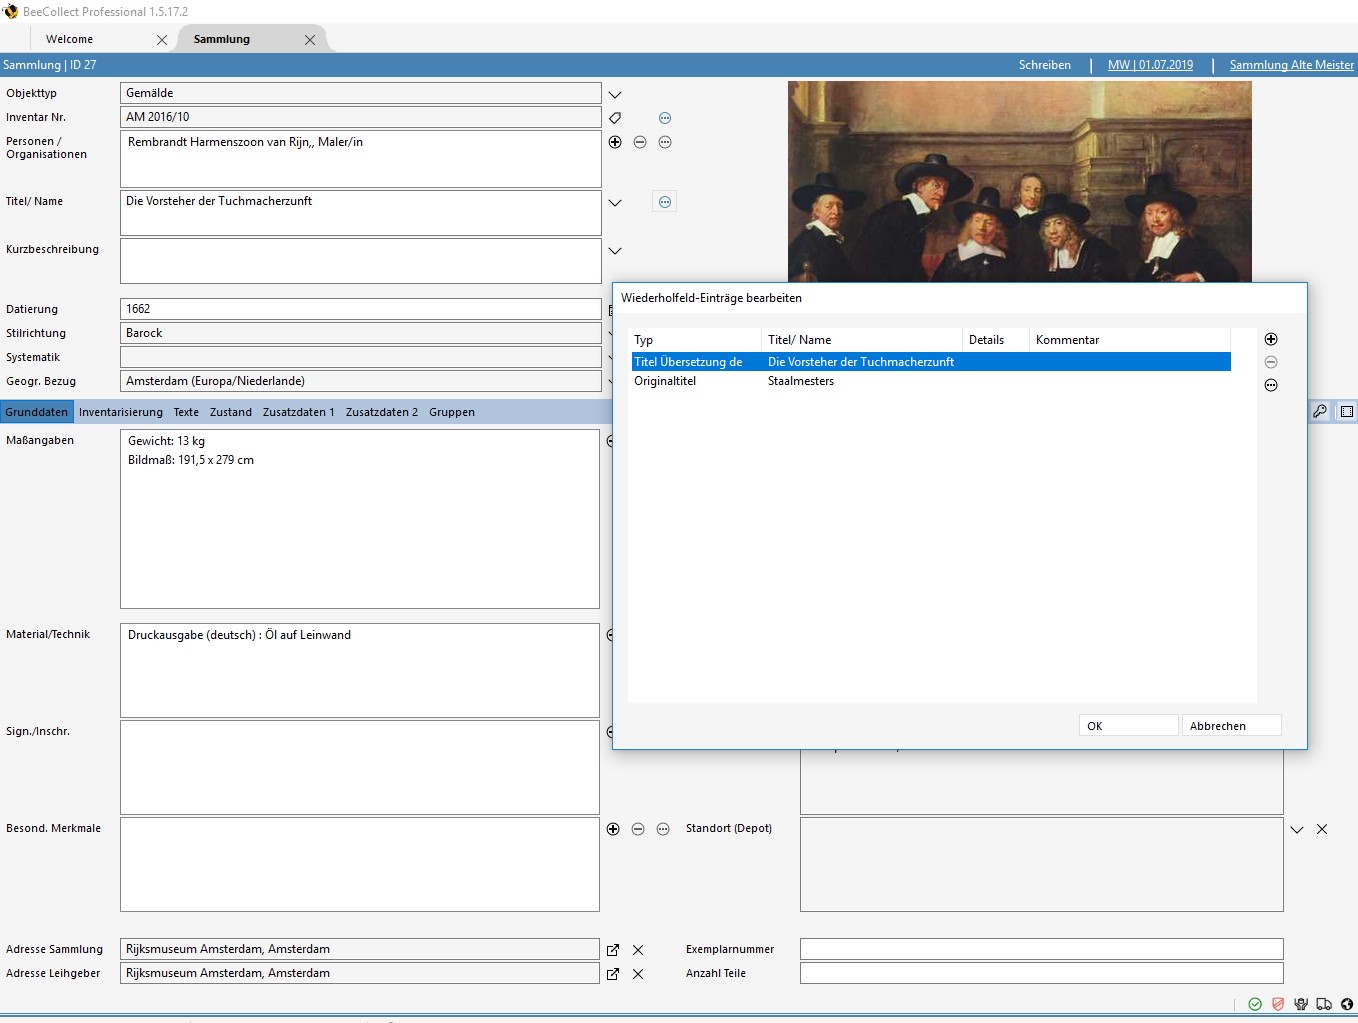
Task: Click the key icon on the tab bar
Action: click(x=1320, y=411)
